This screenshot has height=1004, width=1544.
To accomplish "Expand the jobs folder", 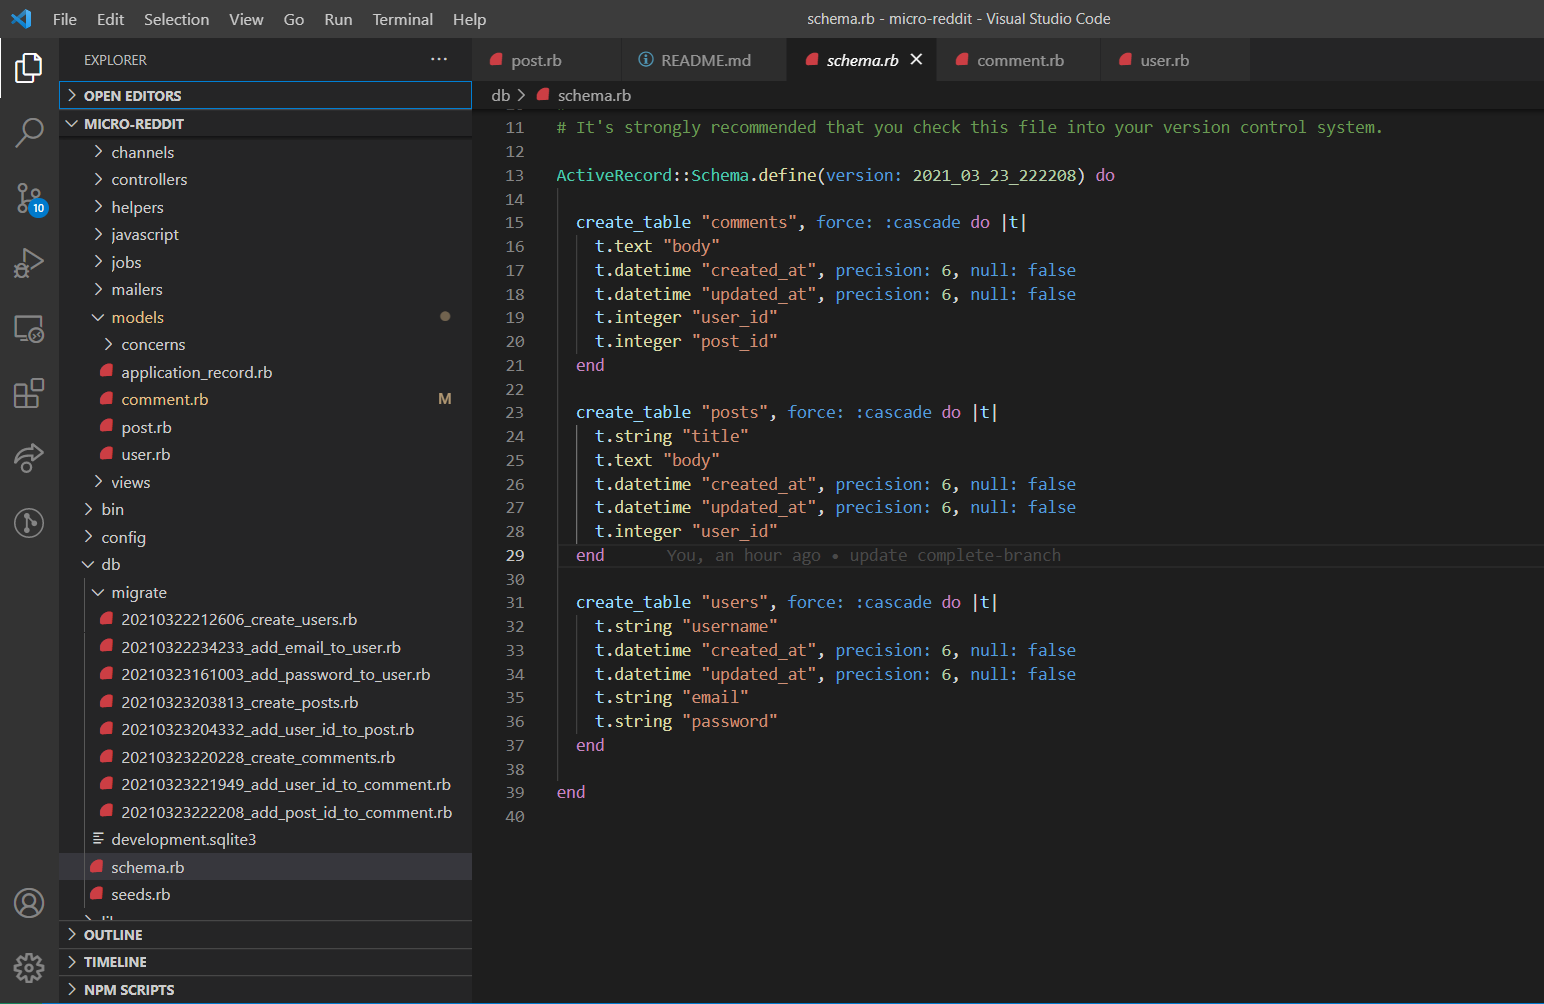I will pos(265,262).
